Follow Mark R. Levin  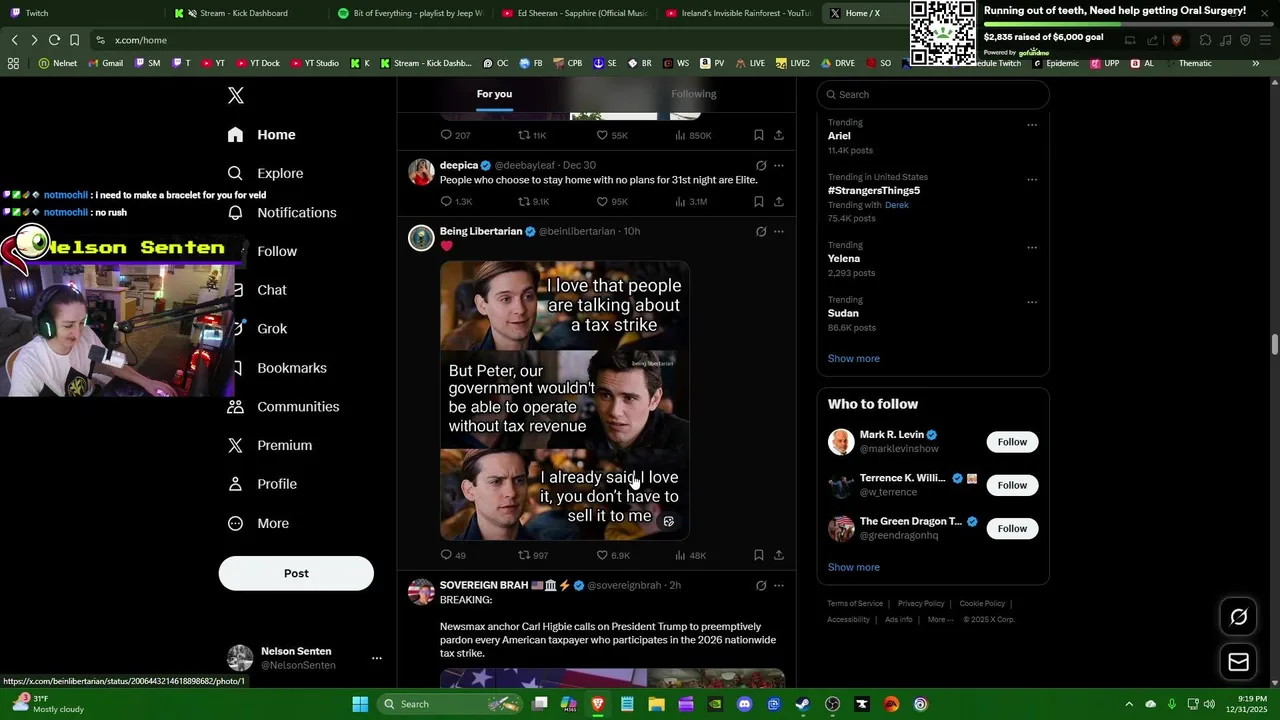(1012, 442)
